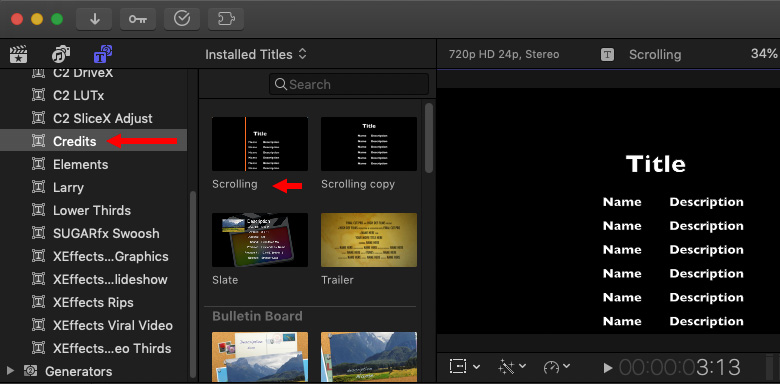Image resolution: width=780 pixels, height=384 pixels.
Task: Click the Bulletin Board section header
Action: coord(257,316)
